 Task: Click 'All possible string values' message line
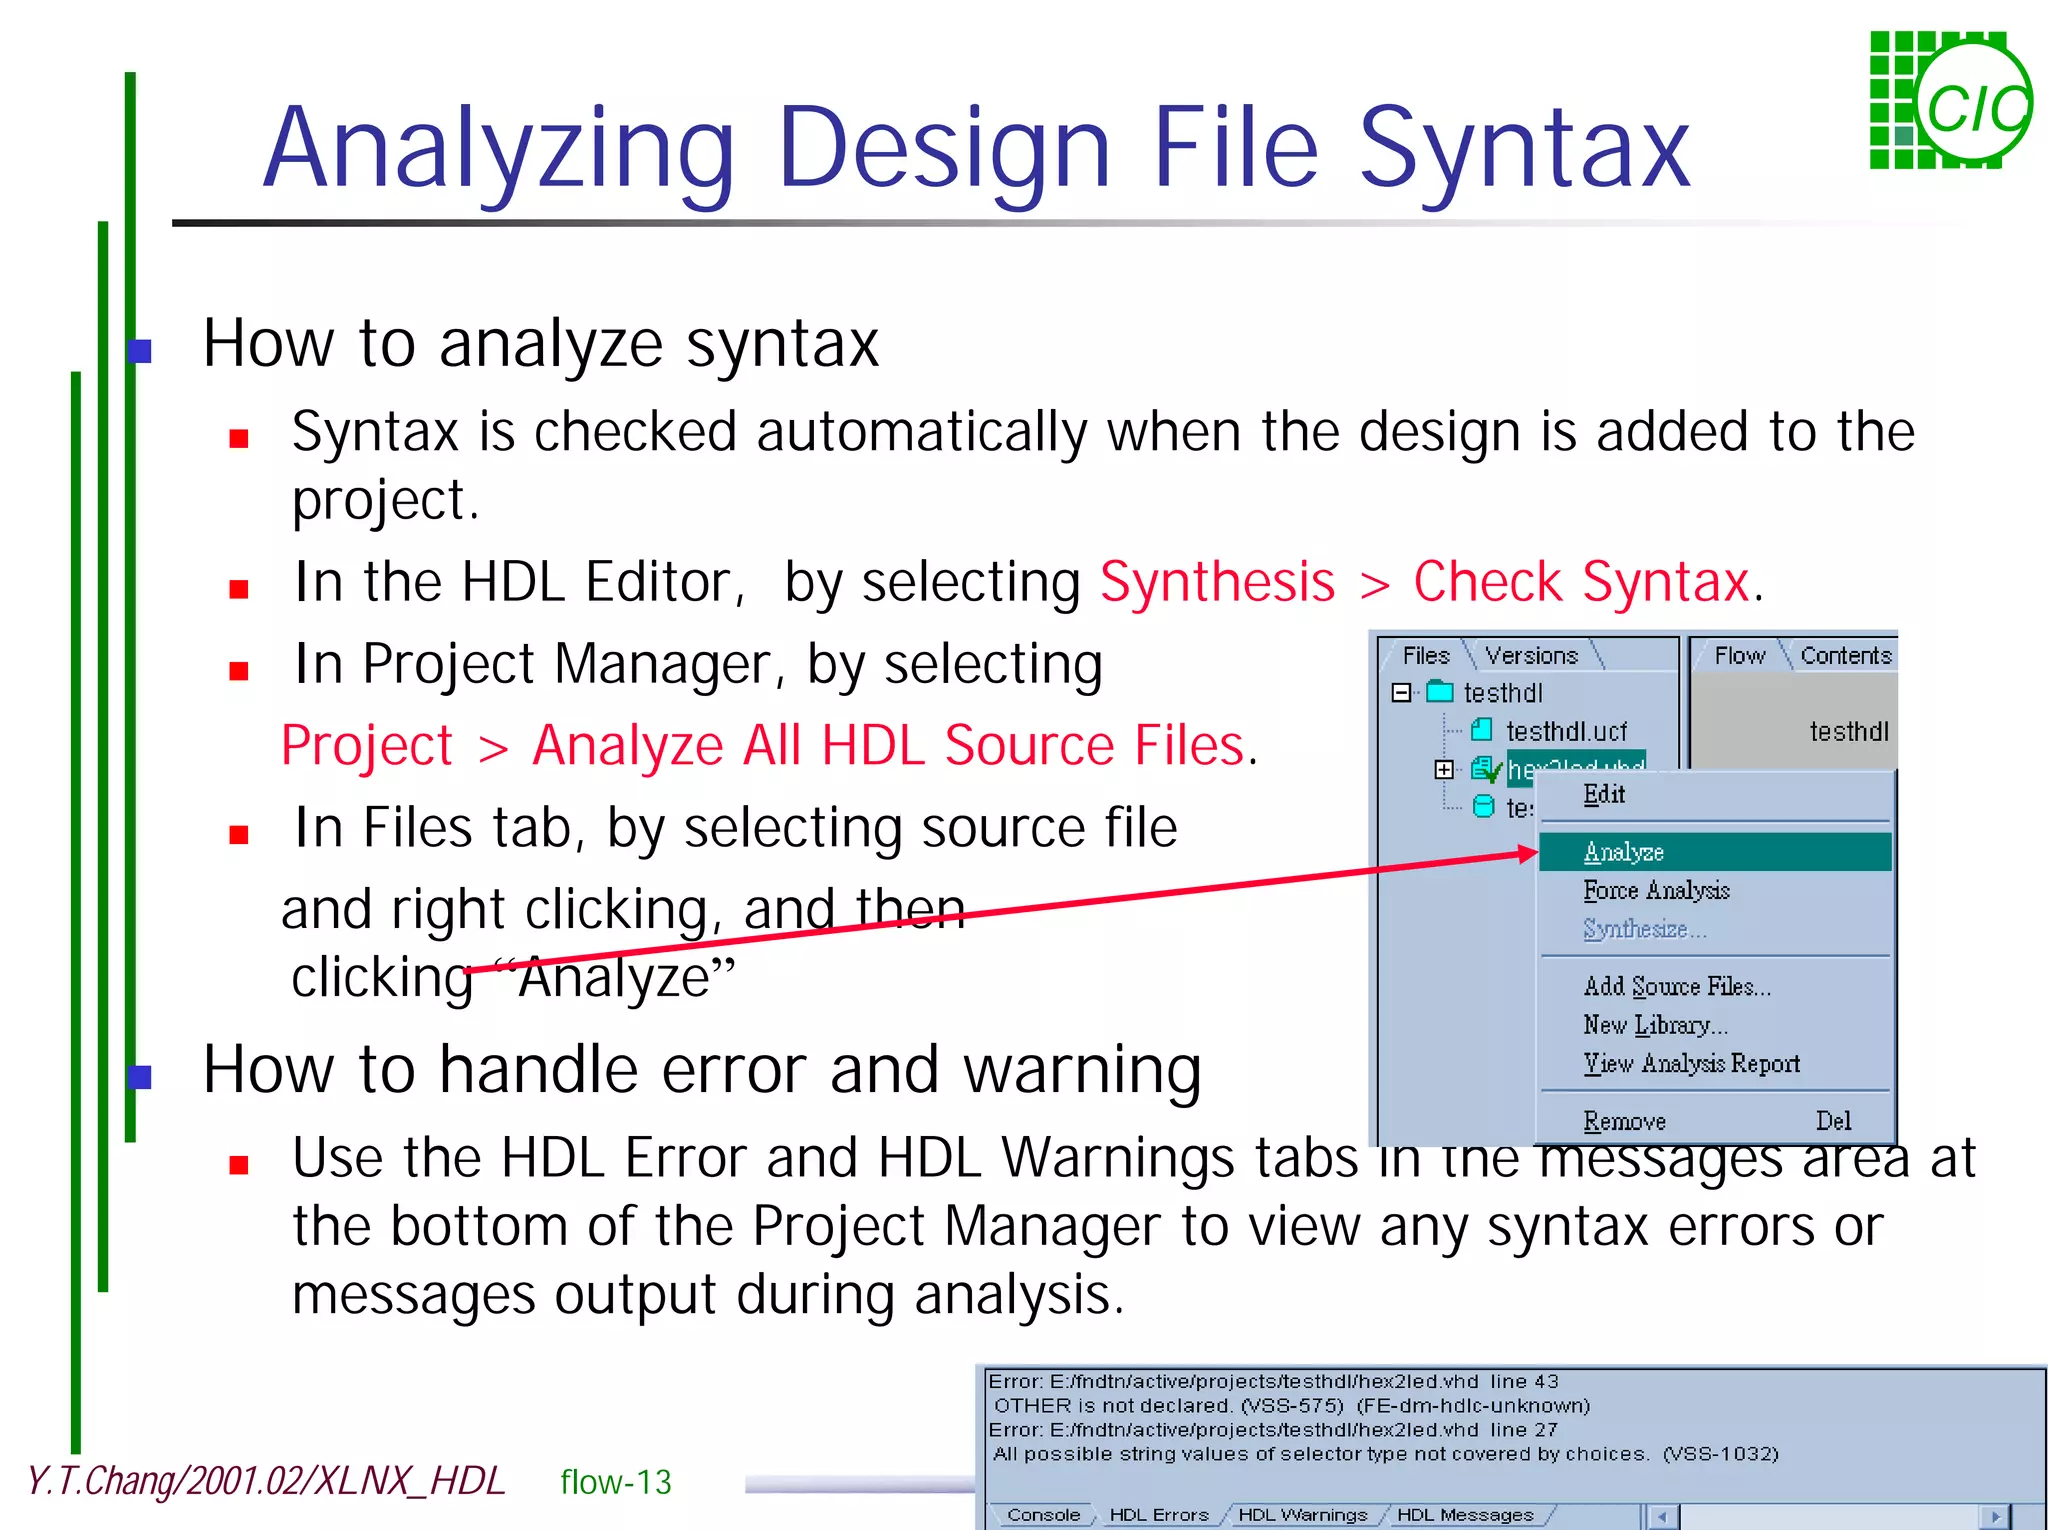pyautogui.click(x=1385, y=1454)
